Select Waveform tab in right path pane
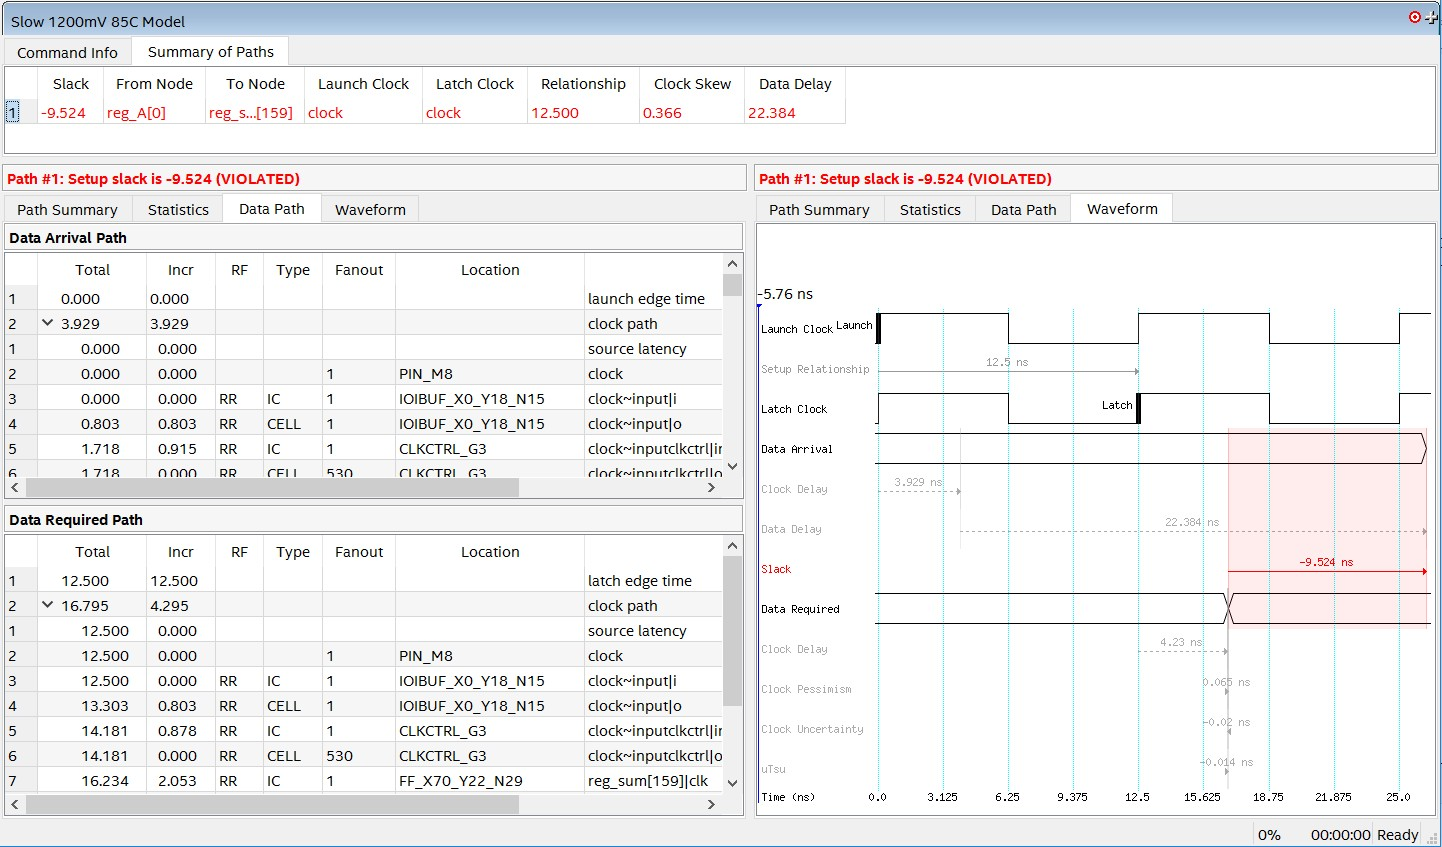 (x=1122, y=208)
